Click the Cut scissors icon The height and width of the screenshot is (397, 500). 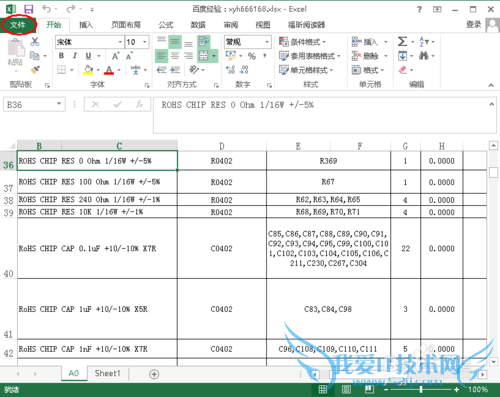(x=35, y=42)
